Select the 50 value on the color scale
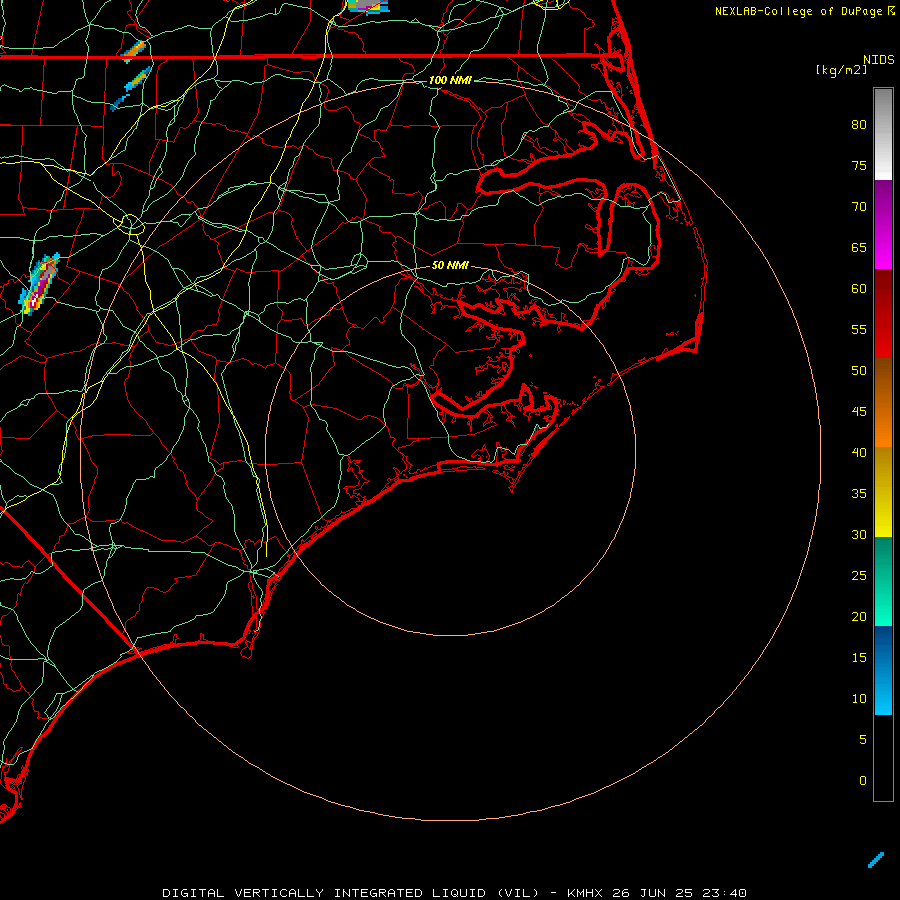 [859, 371]
